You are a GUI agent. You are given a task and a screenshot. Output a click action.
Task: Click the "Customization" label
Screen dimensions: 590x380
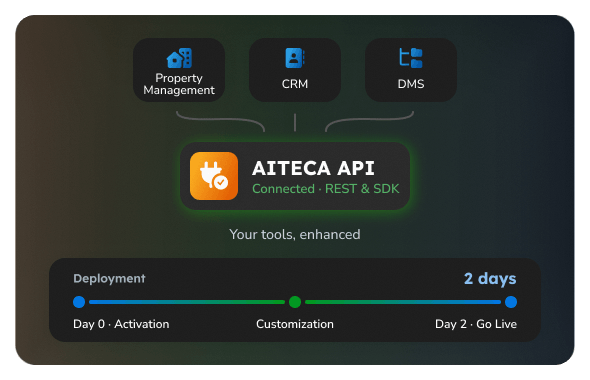[295, 324]
